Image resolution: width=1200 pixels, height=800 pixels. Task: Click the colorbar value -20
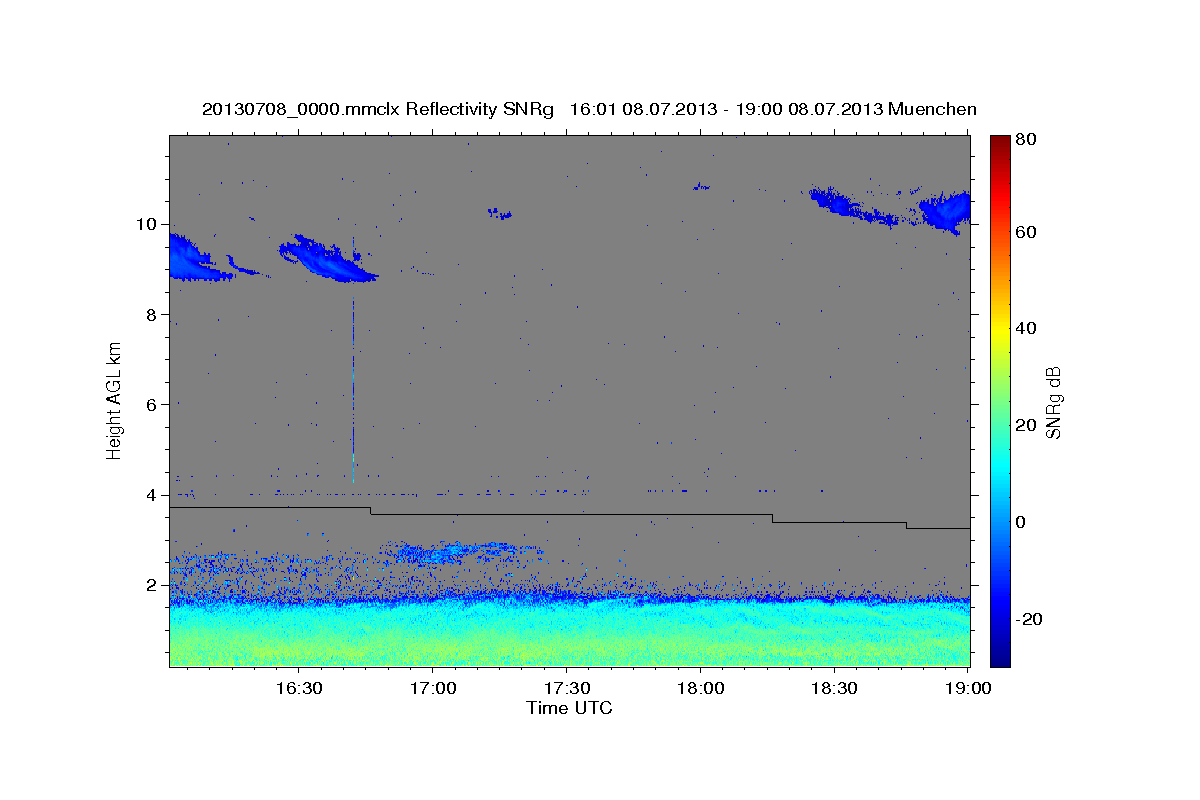tap(1029, 619)
